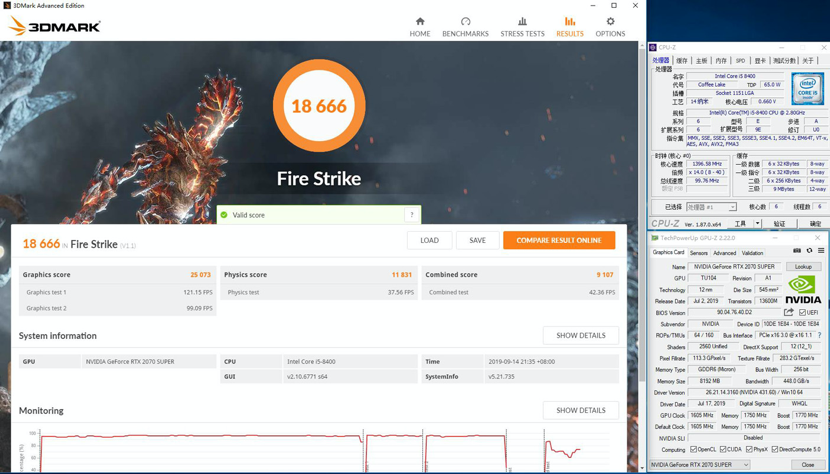
Task: Open the SPD tab in CPU-Z
Action: click(740, 61)
